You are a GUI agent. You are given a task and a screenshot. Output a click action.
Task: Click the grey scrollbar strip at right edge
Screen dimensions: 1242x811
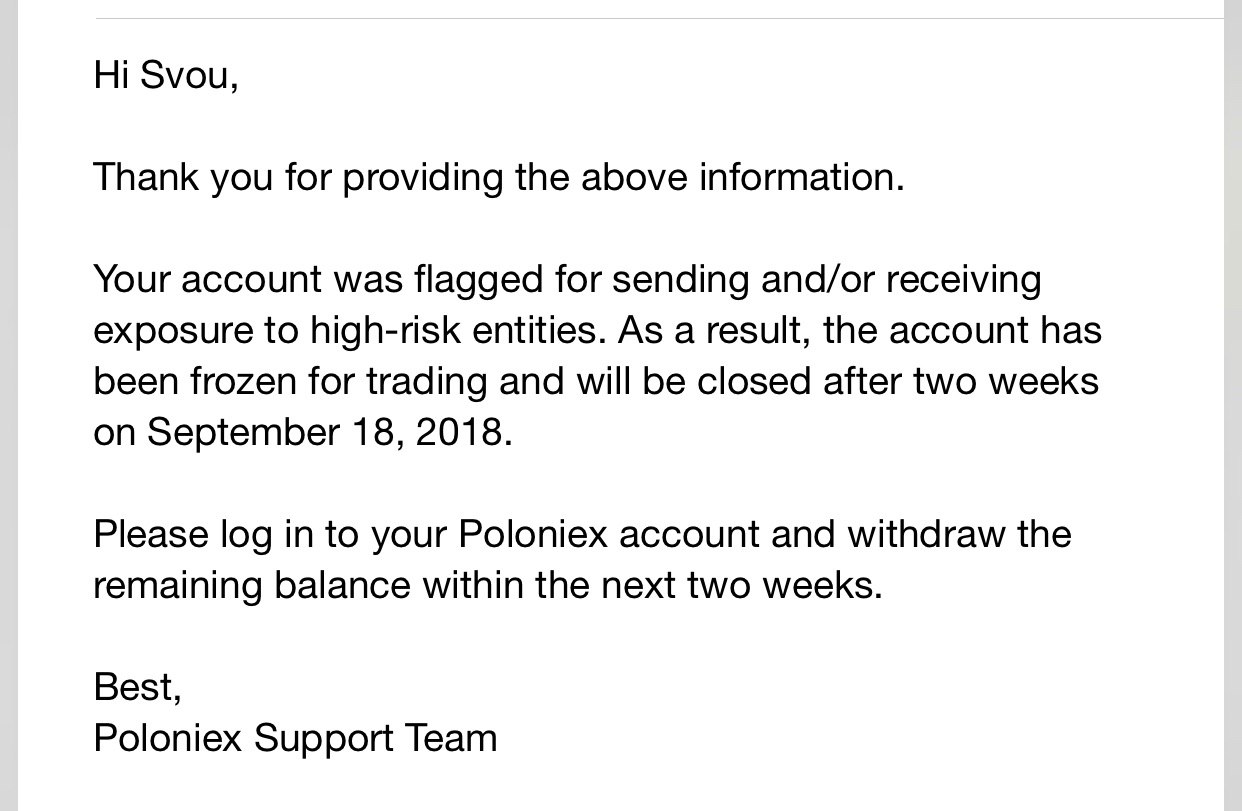pos(1233,405)
